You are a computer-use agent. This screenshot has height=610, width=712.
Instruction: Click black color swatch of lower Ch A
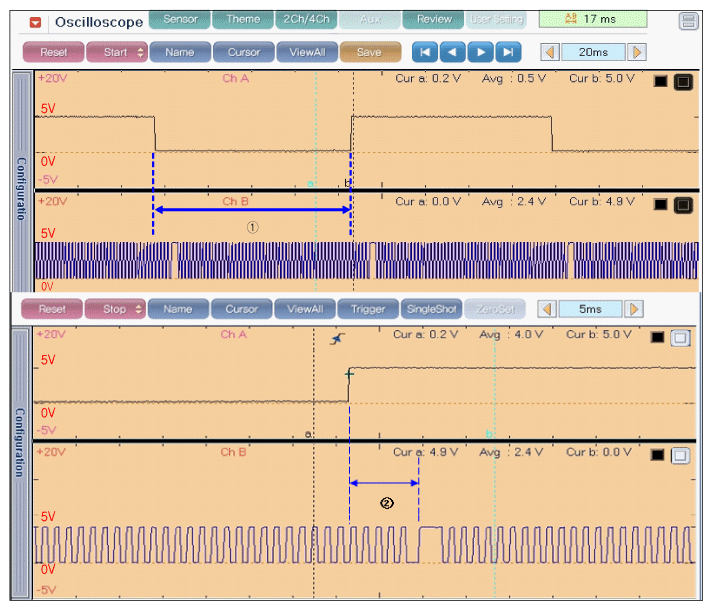click(658, 337)
